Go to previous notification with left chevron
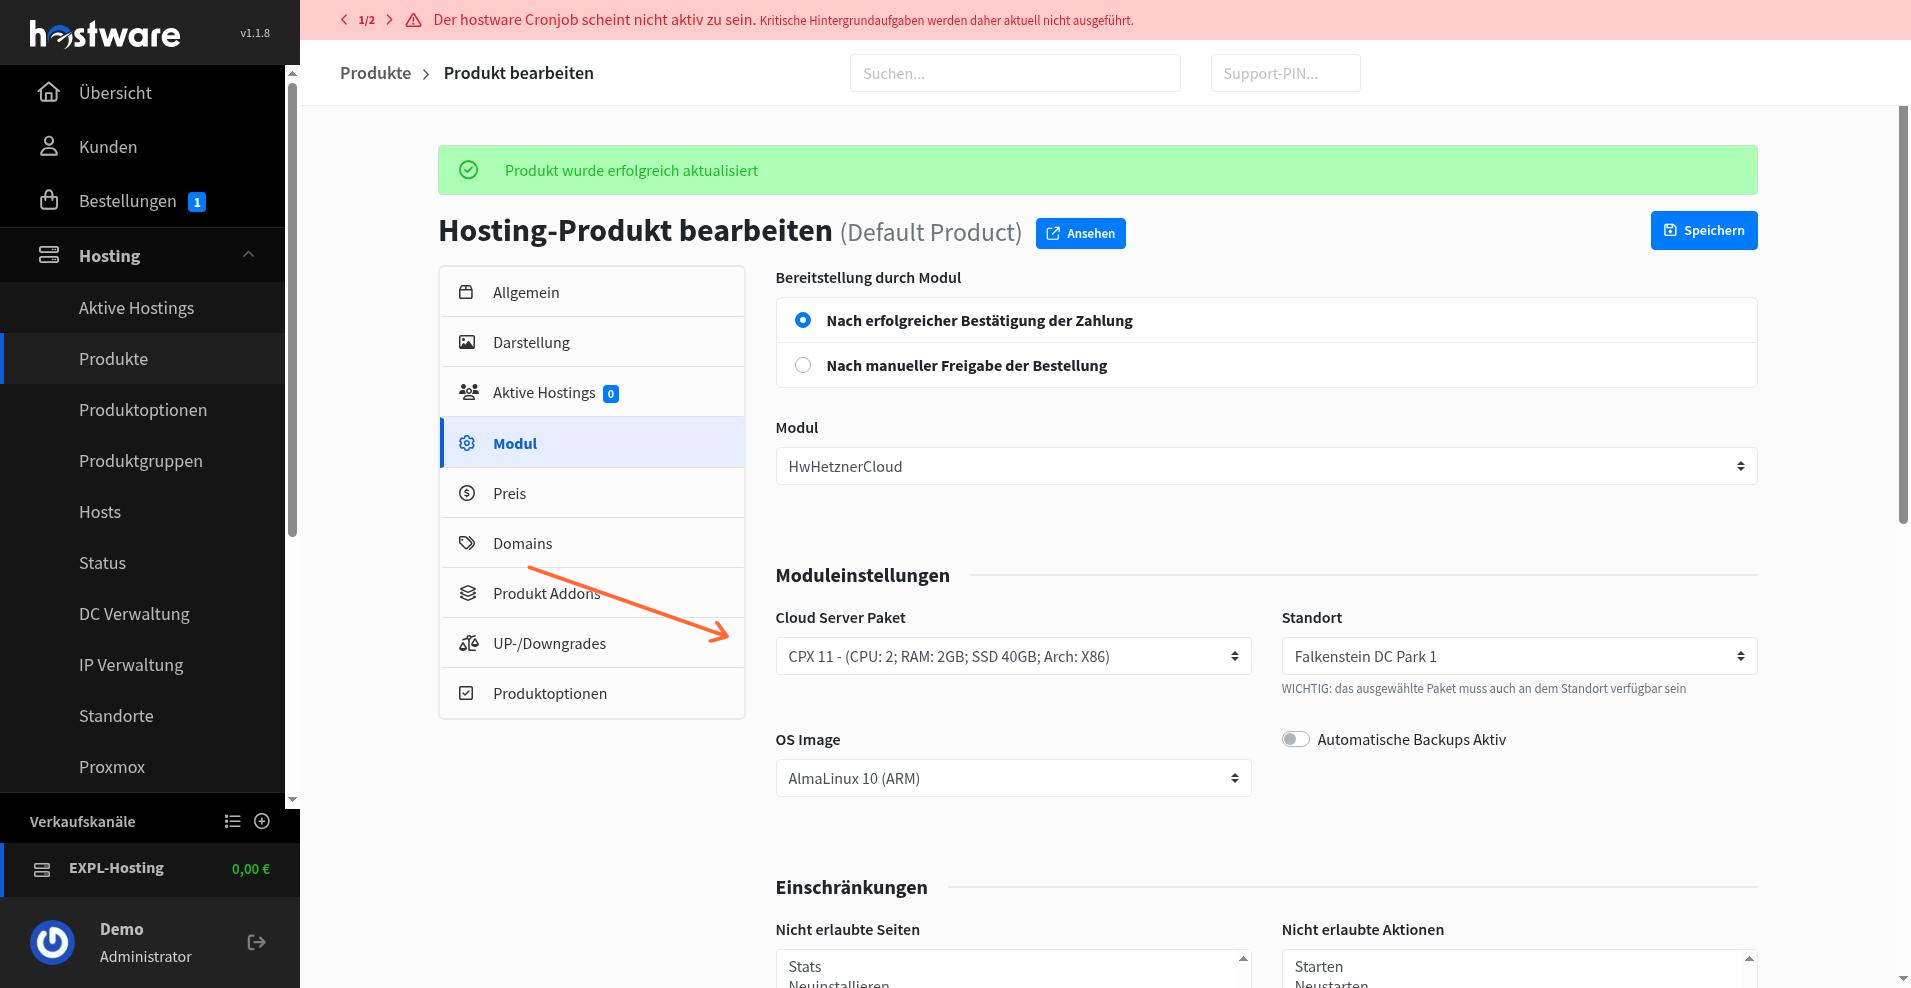The width and height of the screenshot is (1911, 988). click(x=344, y=20)
